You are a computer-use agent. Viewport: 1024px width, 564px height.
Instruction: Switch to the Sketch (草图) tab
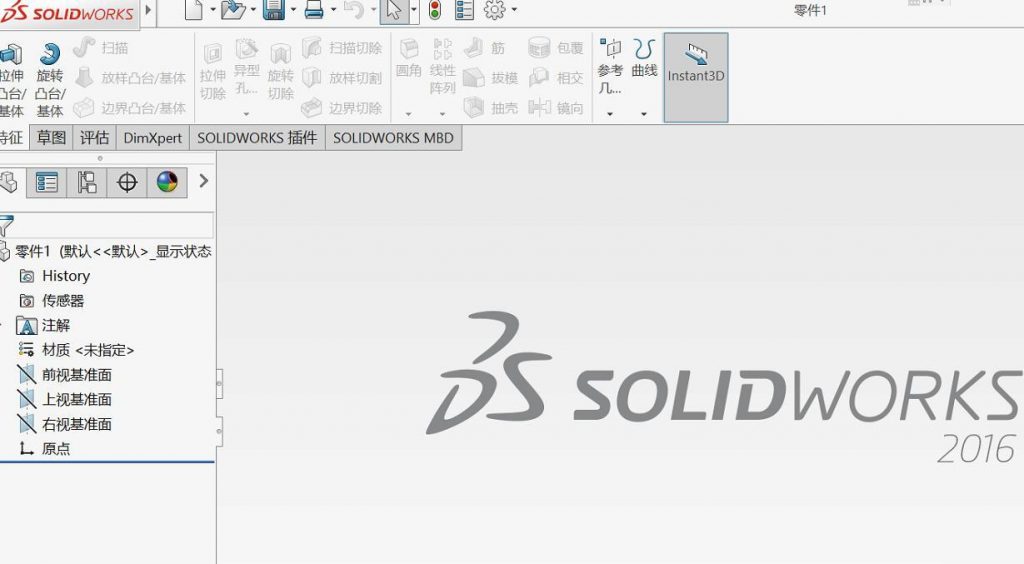coord(52,138)
